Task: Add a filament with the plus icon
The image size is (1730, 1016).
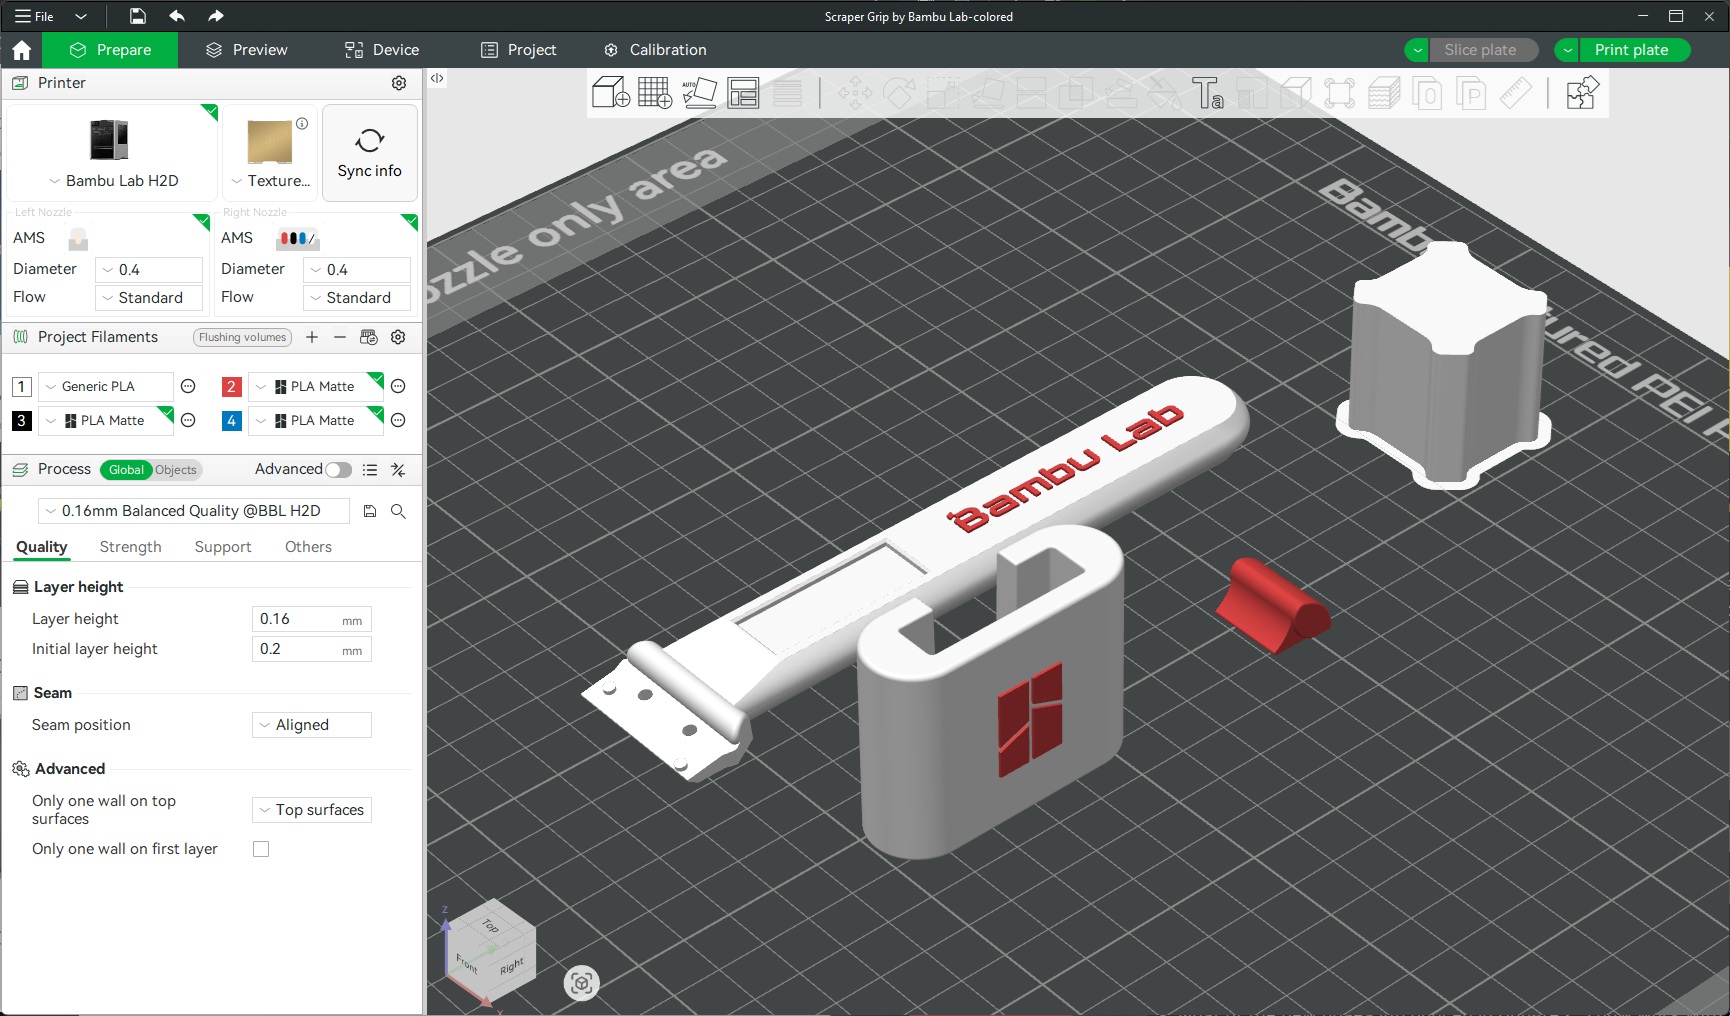Action: tap(312, 337)
